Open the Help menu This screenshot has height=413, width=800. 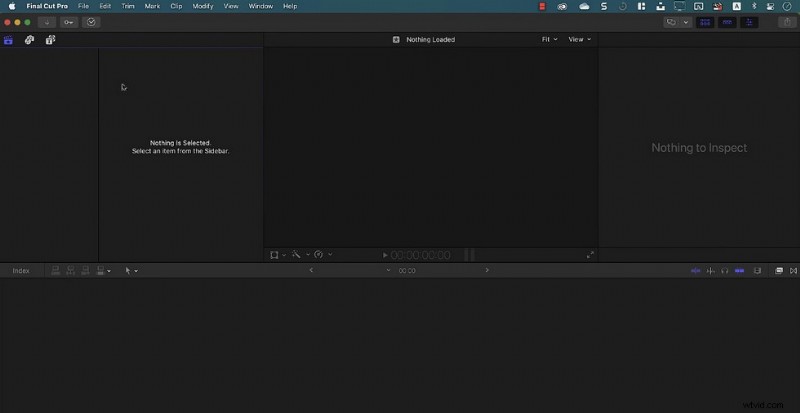coord(290,6)
